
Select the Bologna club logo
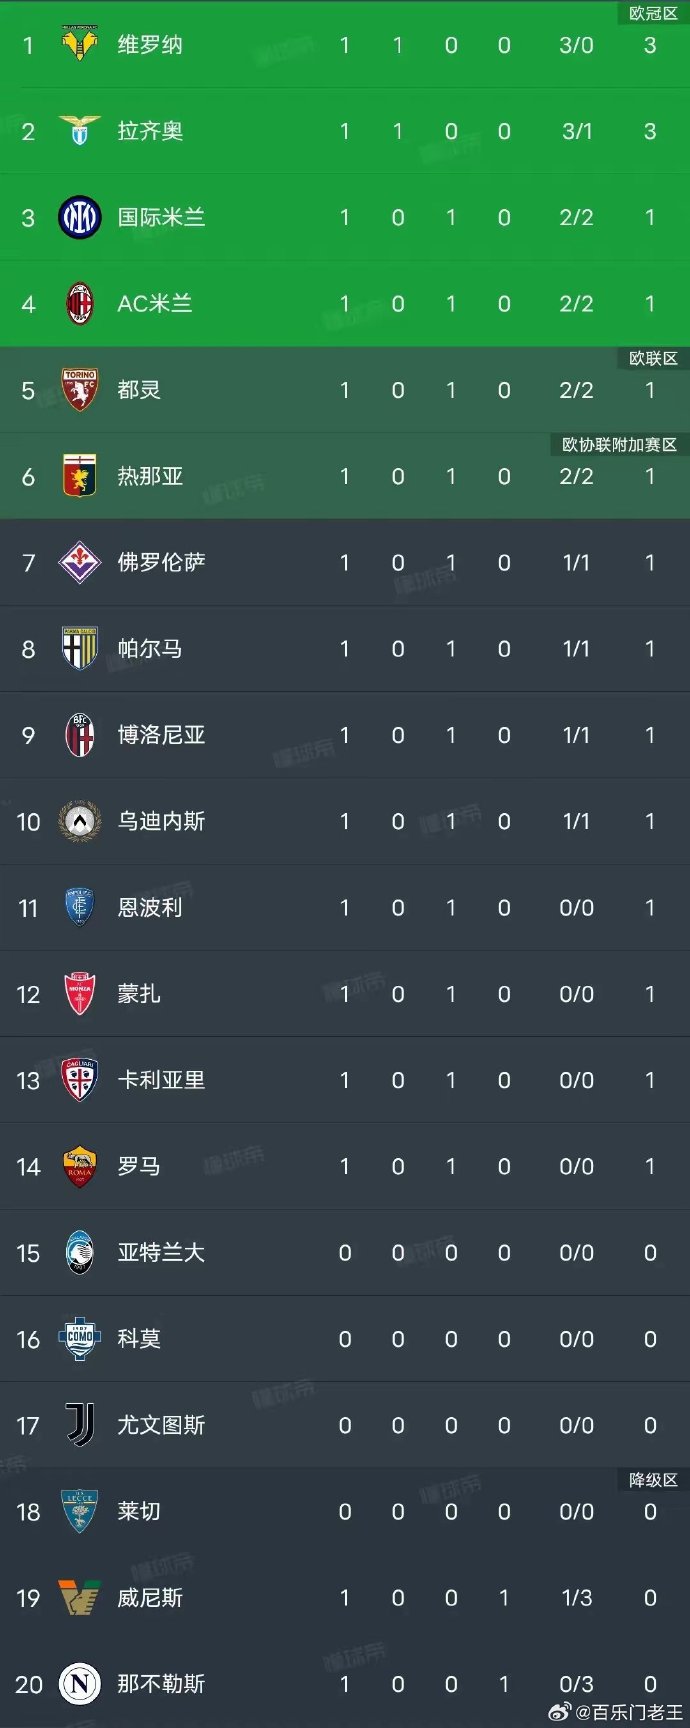coord(79,735)
